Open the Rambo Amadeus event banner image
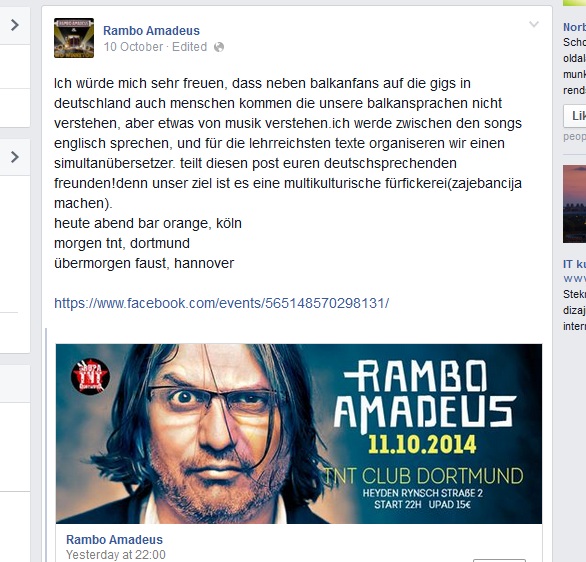 pos(299,433)
